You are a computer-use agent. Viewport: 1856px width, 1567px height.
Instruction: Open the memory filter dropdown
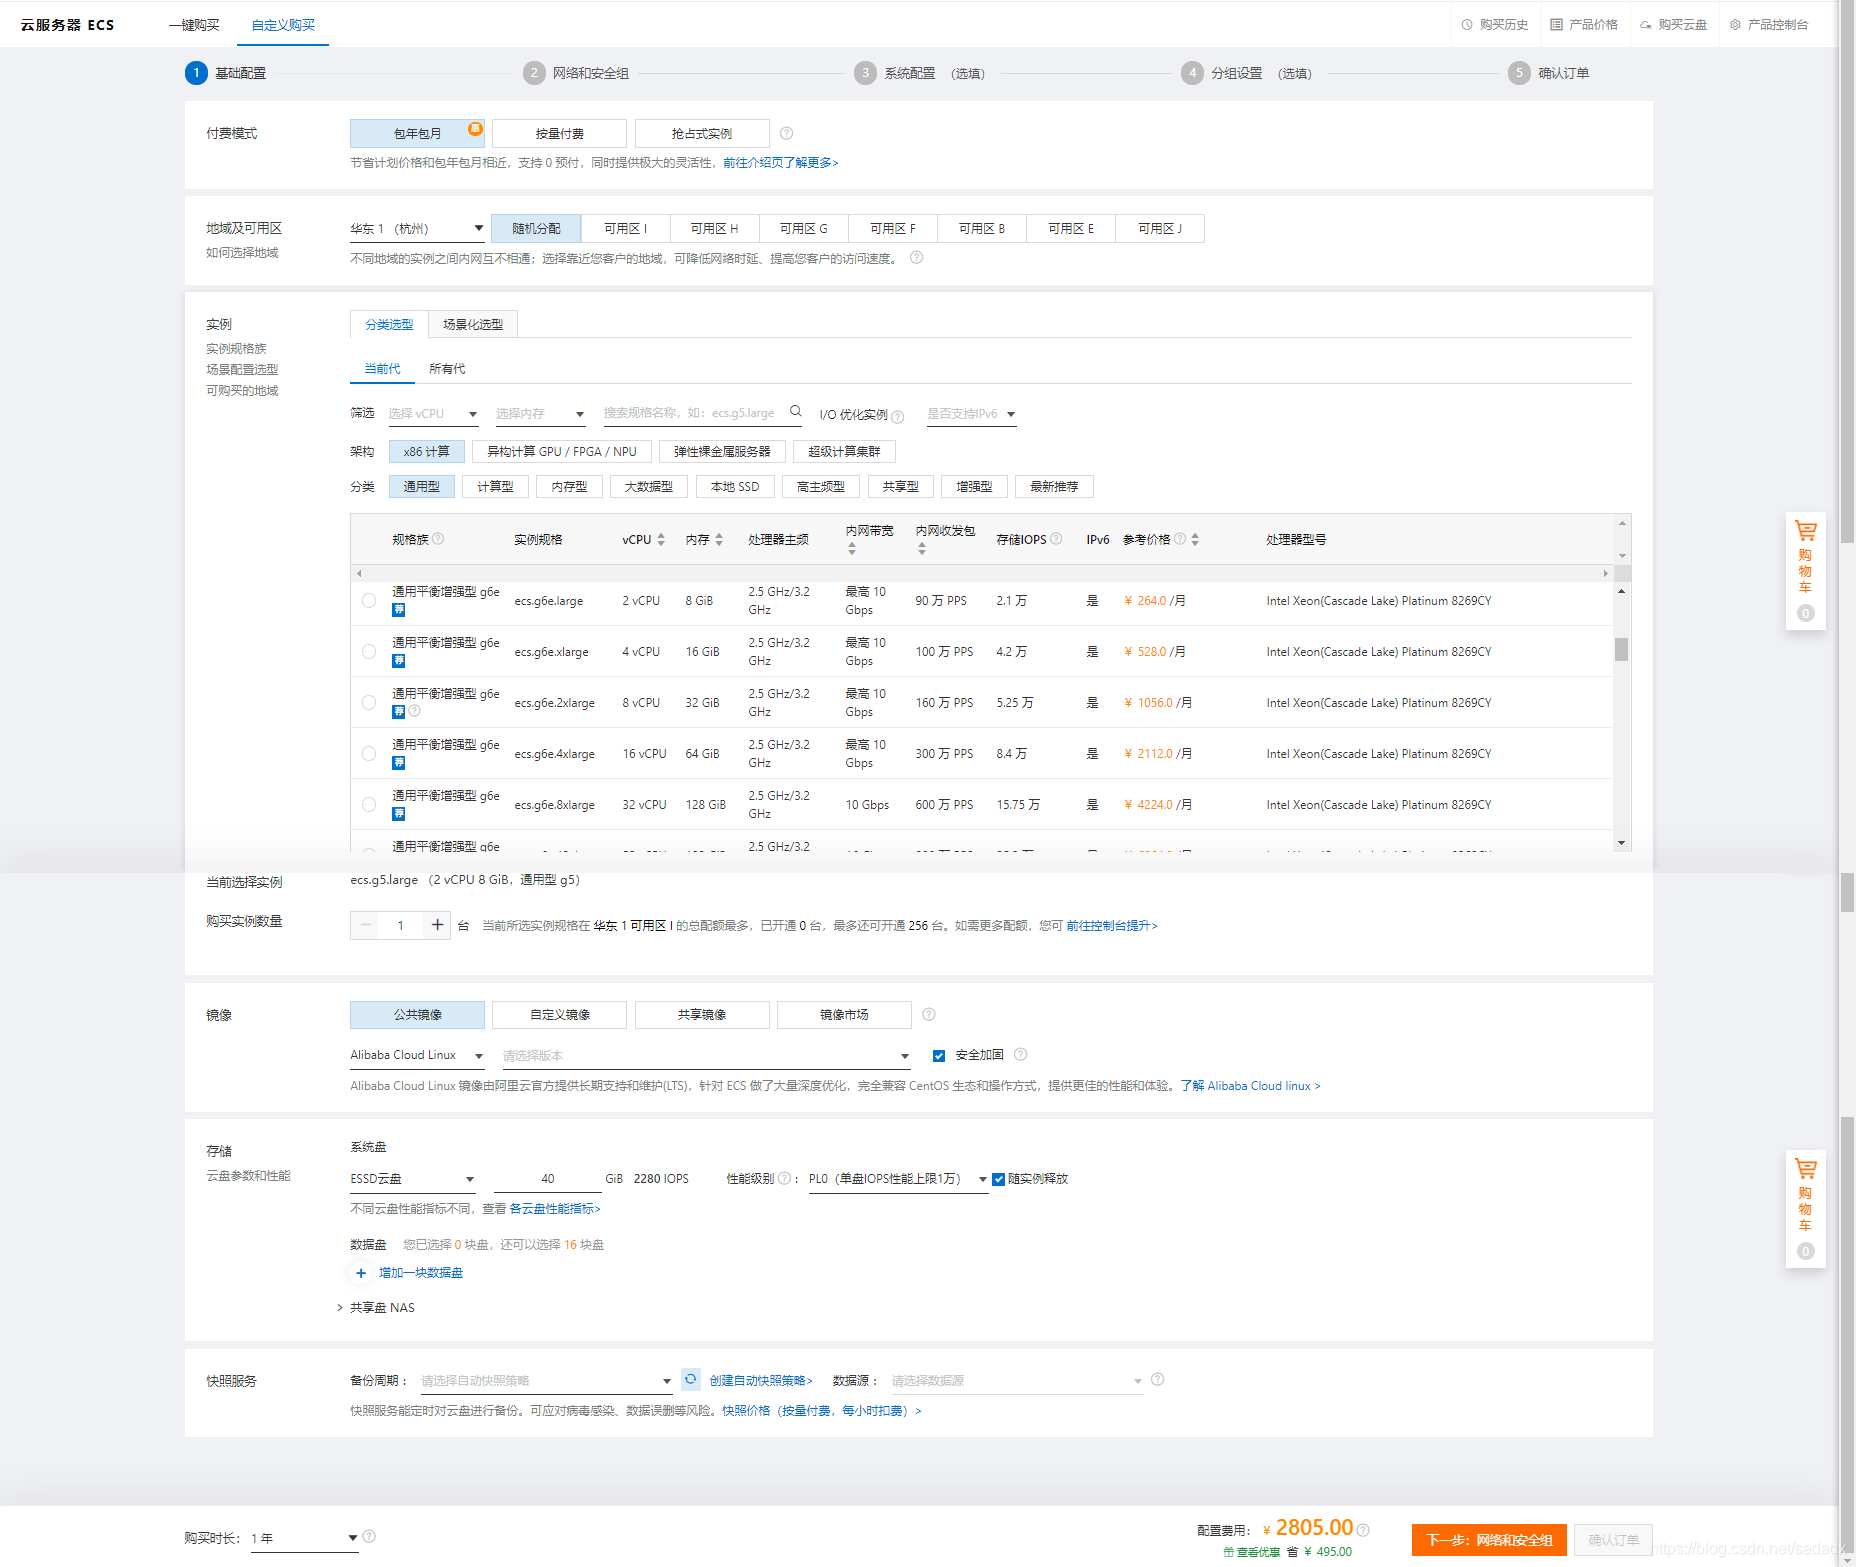[x=540, y=414]
